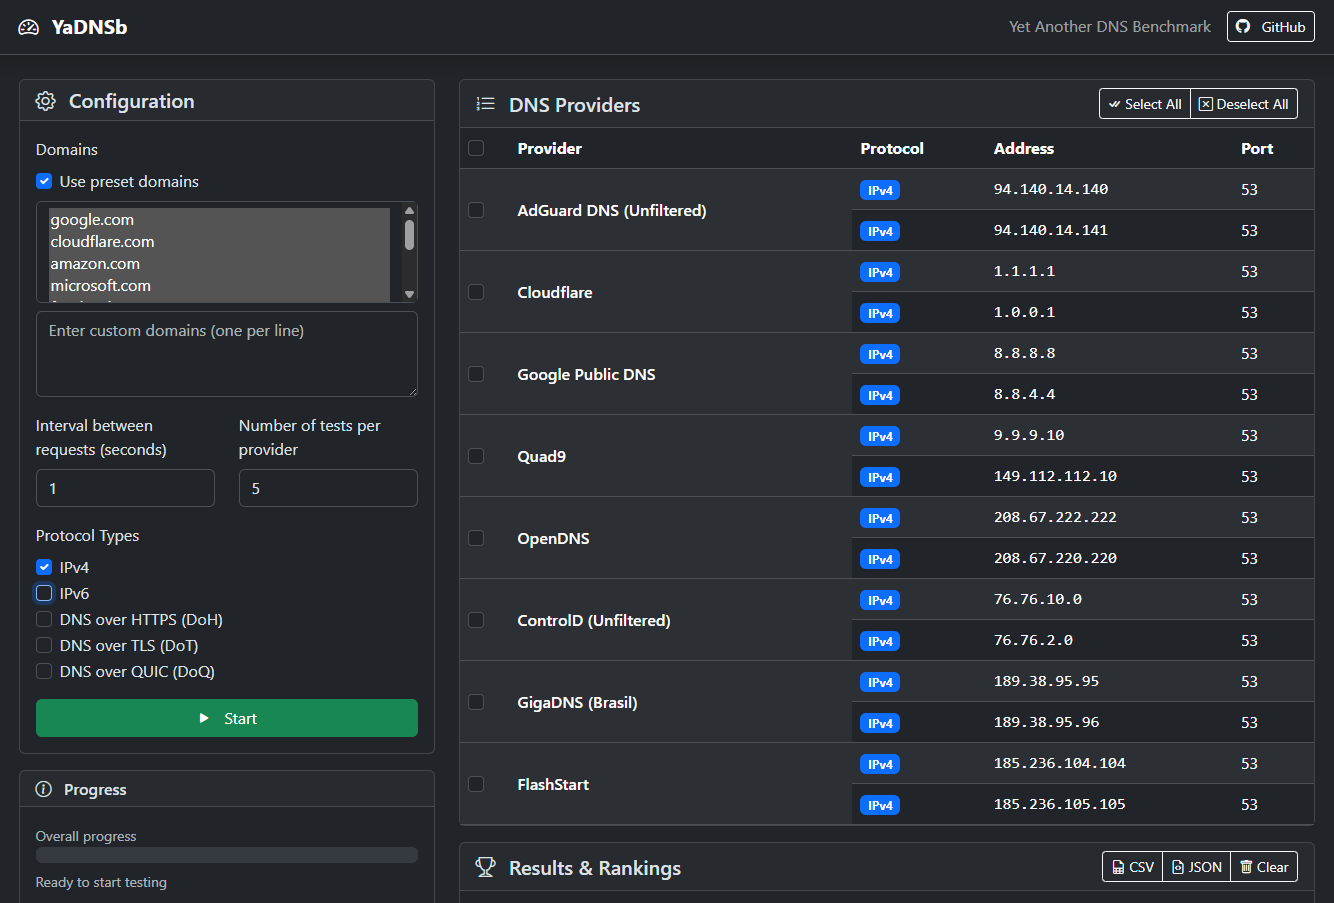Check the OpenDNS provider checkbox

476,538
